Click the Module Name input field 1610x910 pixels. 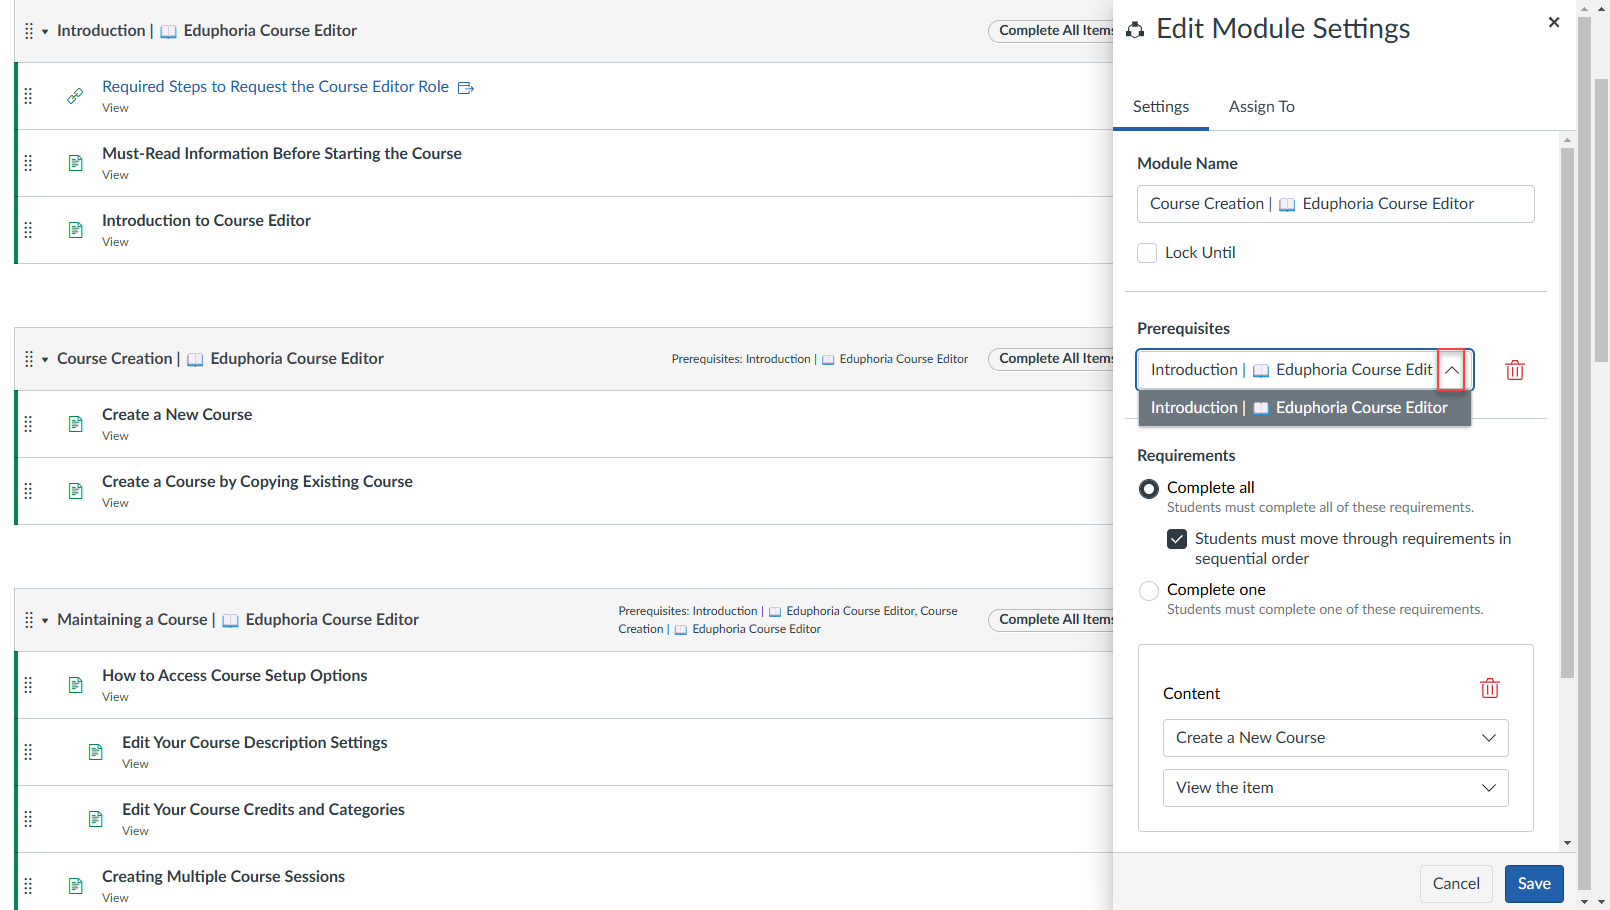1335,204
